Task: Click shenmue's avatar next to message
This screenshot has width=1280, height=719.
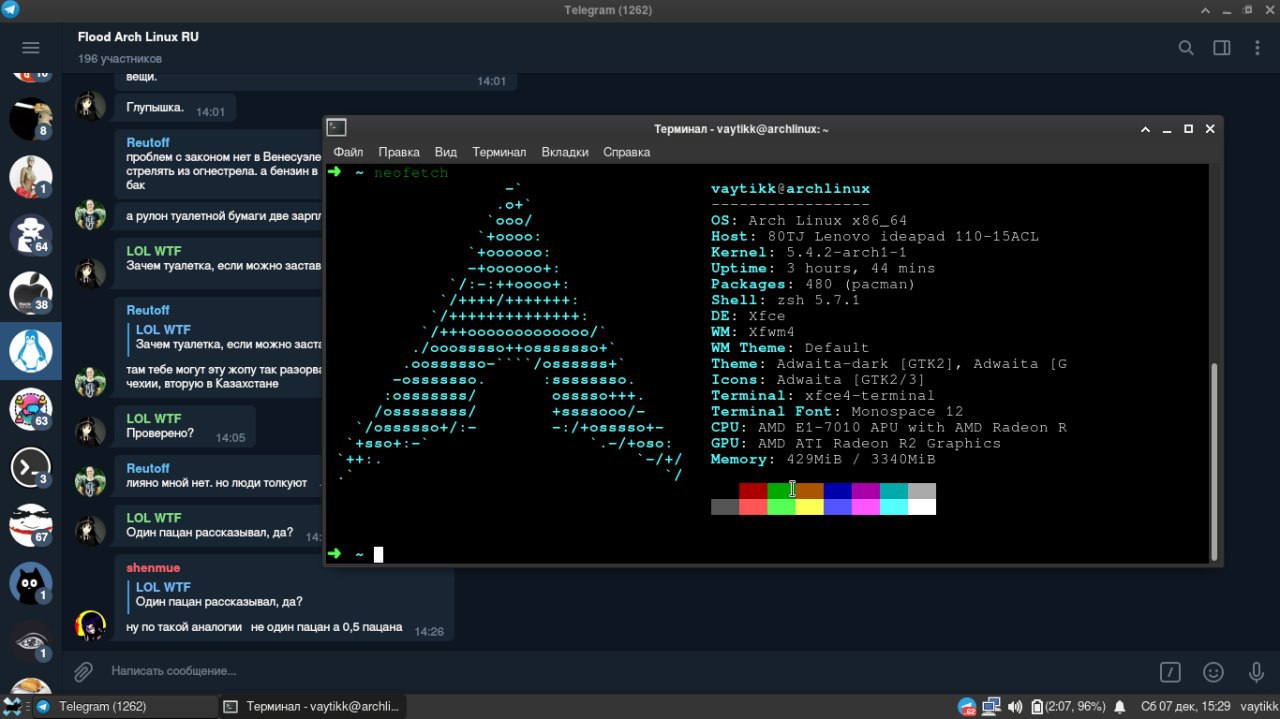Action: coord(90,626)
